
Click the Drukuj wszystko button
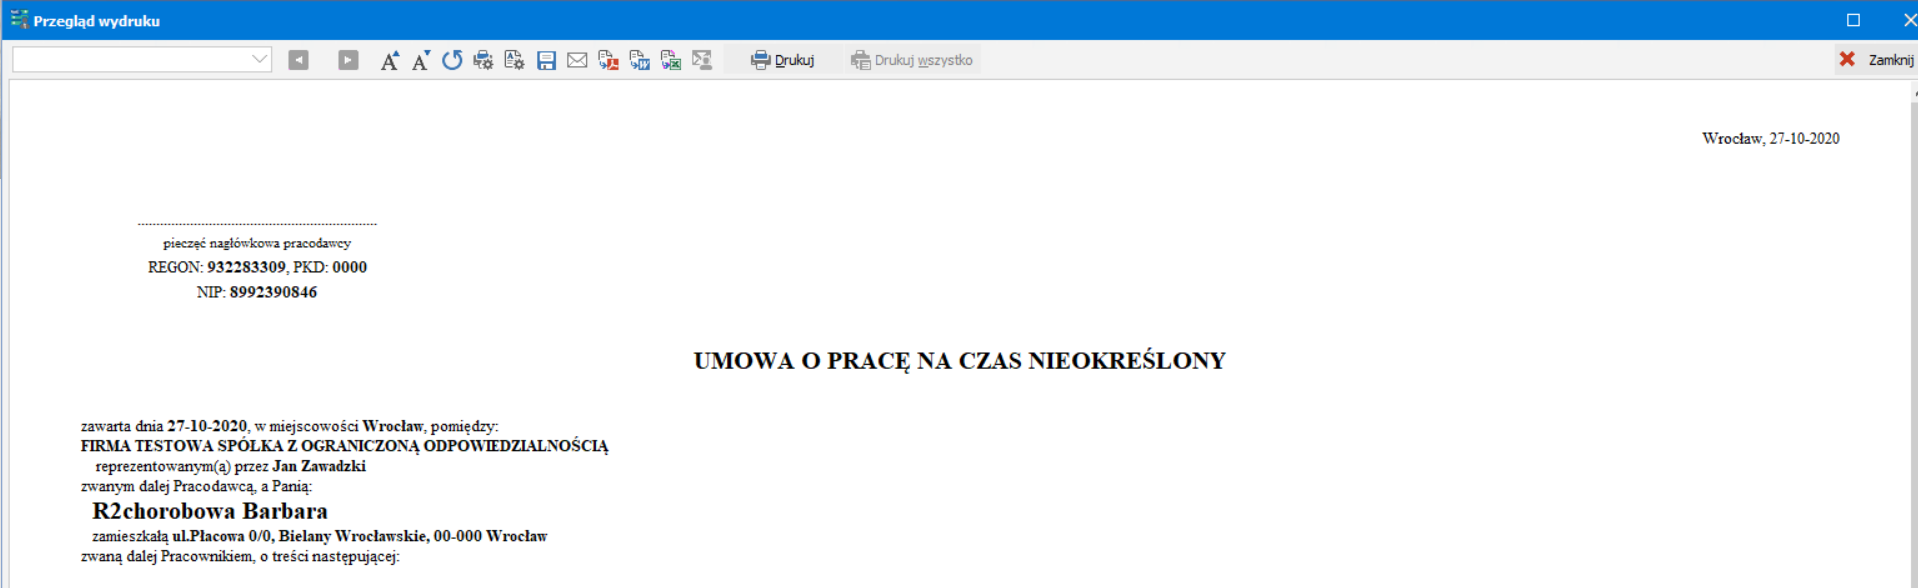coord(912,60)
